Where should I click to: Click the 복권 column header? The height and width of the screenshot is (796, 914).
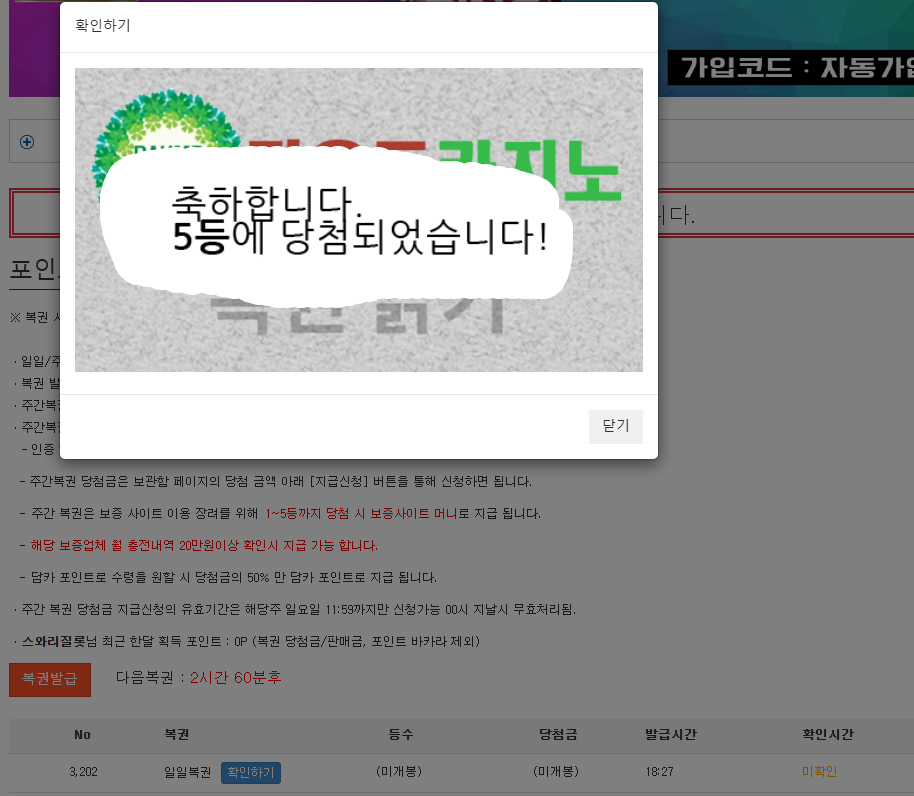pyautogui.click(x=177, y=734)
